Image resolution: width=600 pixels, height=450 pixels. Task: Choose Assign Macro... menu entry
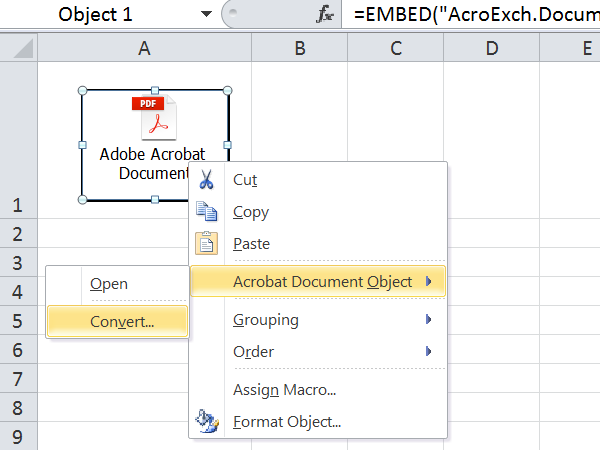tap(284, 390)
